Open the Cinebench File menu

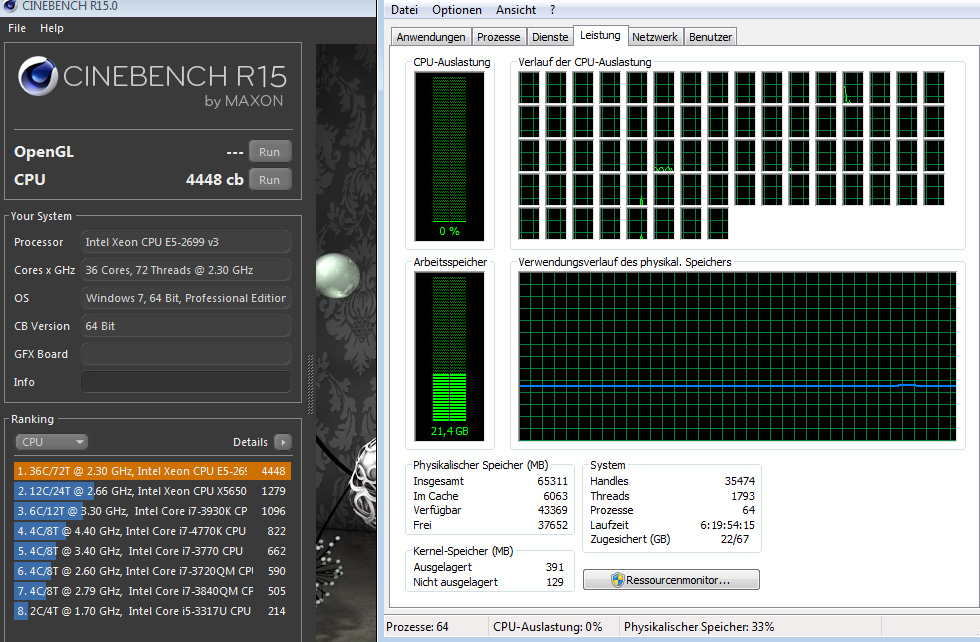click(17, 28)
